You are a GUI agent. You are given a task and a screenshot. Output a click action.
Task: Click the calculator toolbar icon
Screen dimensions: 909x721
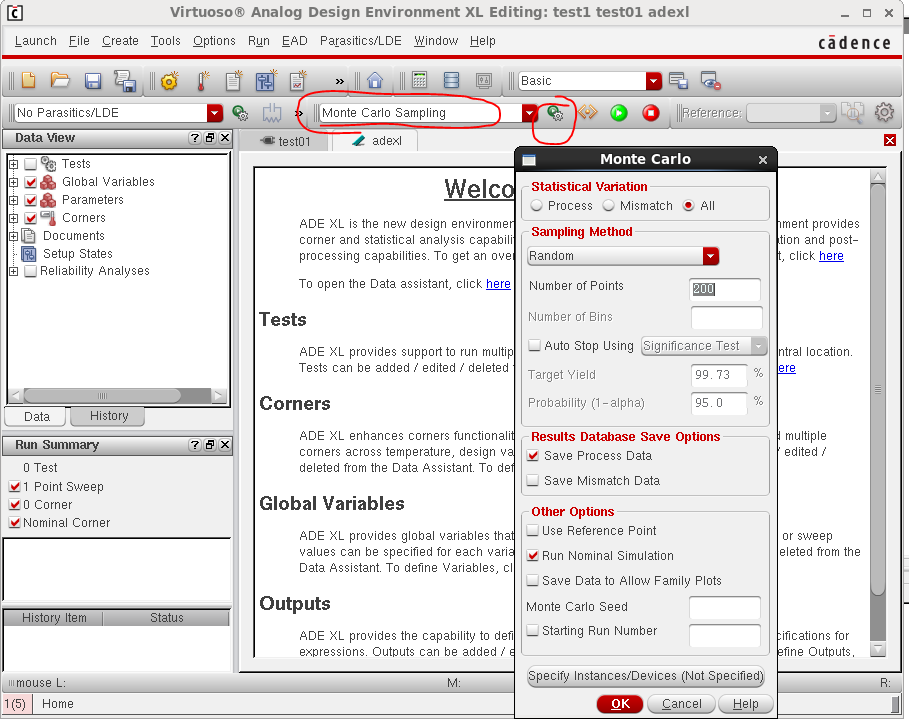coord(419,80)
